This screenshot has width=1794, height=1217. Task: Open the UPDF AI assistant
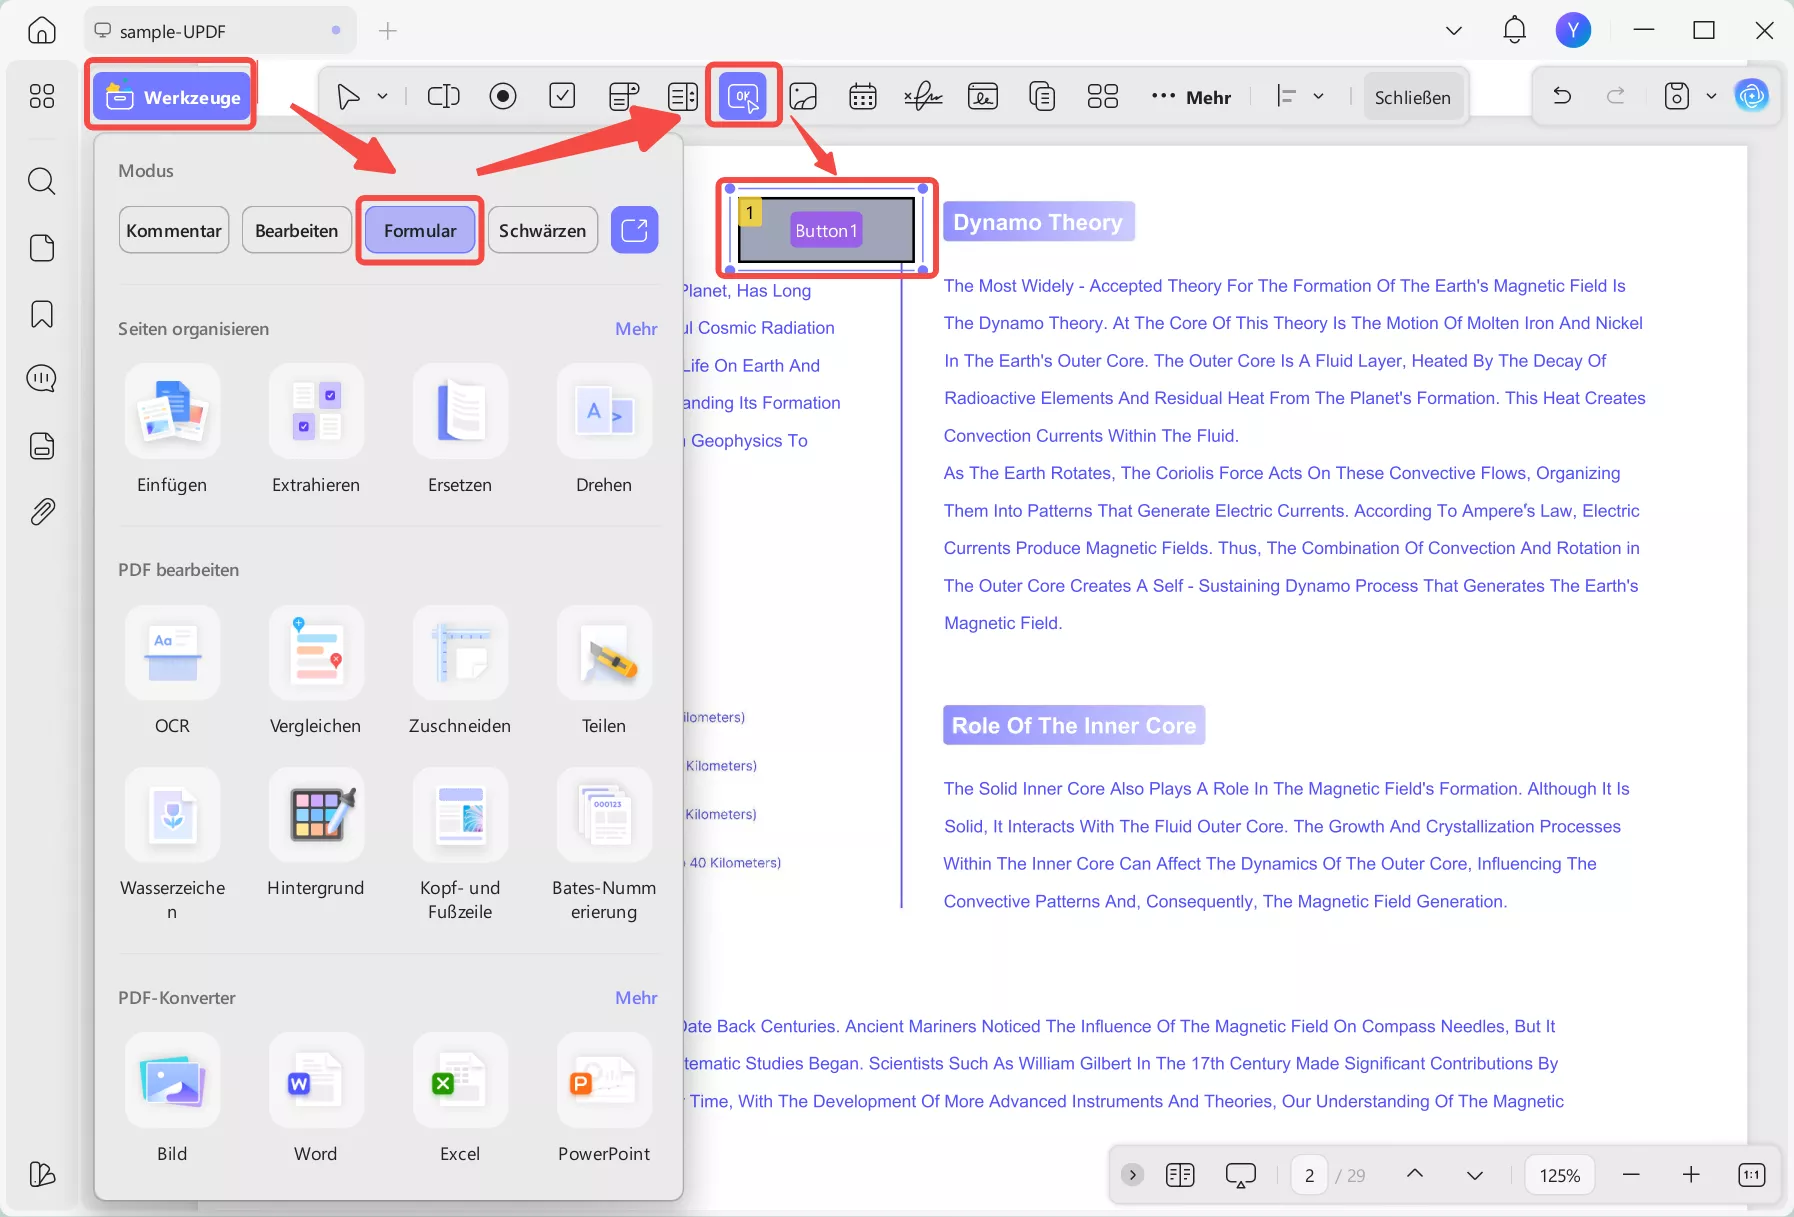pyautogui.click(x=1751, y=96)
